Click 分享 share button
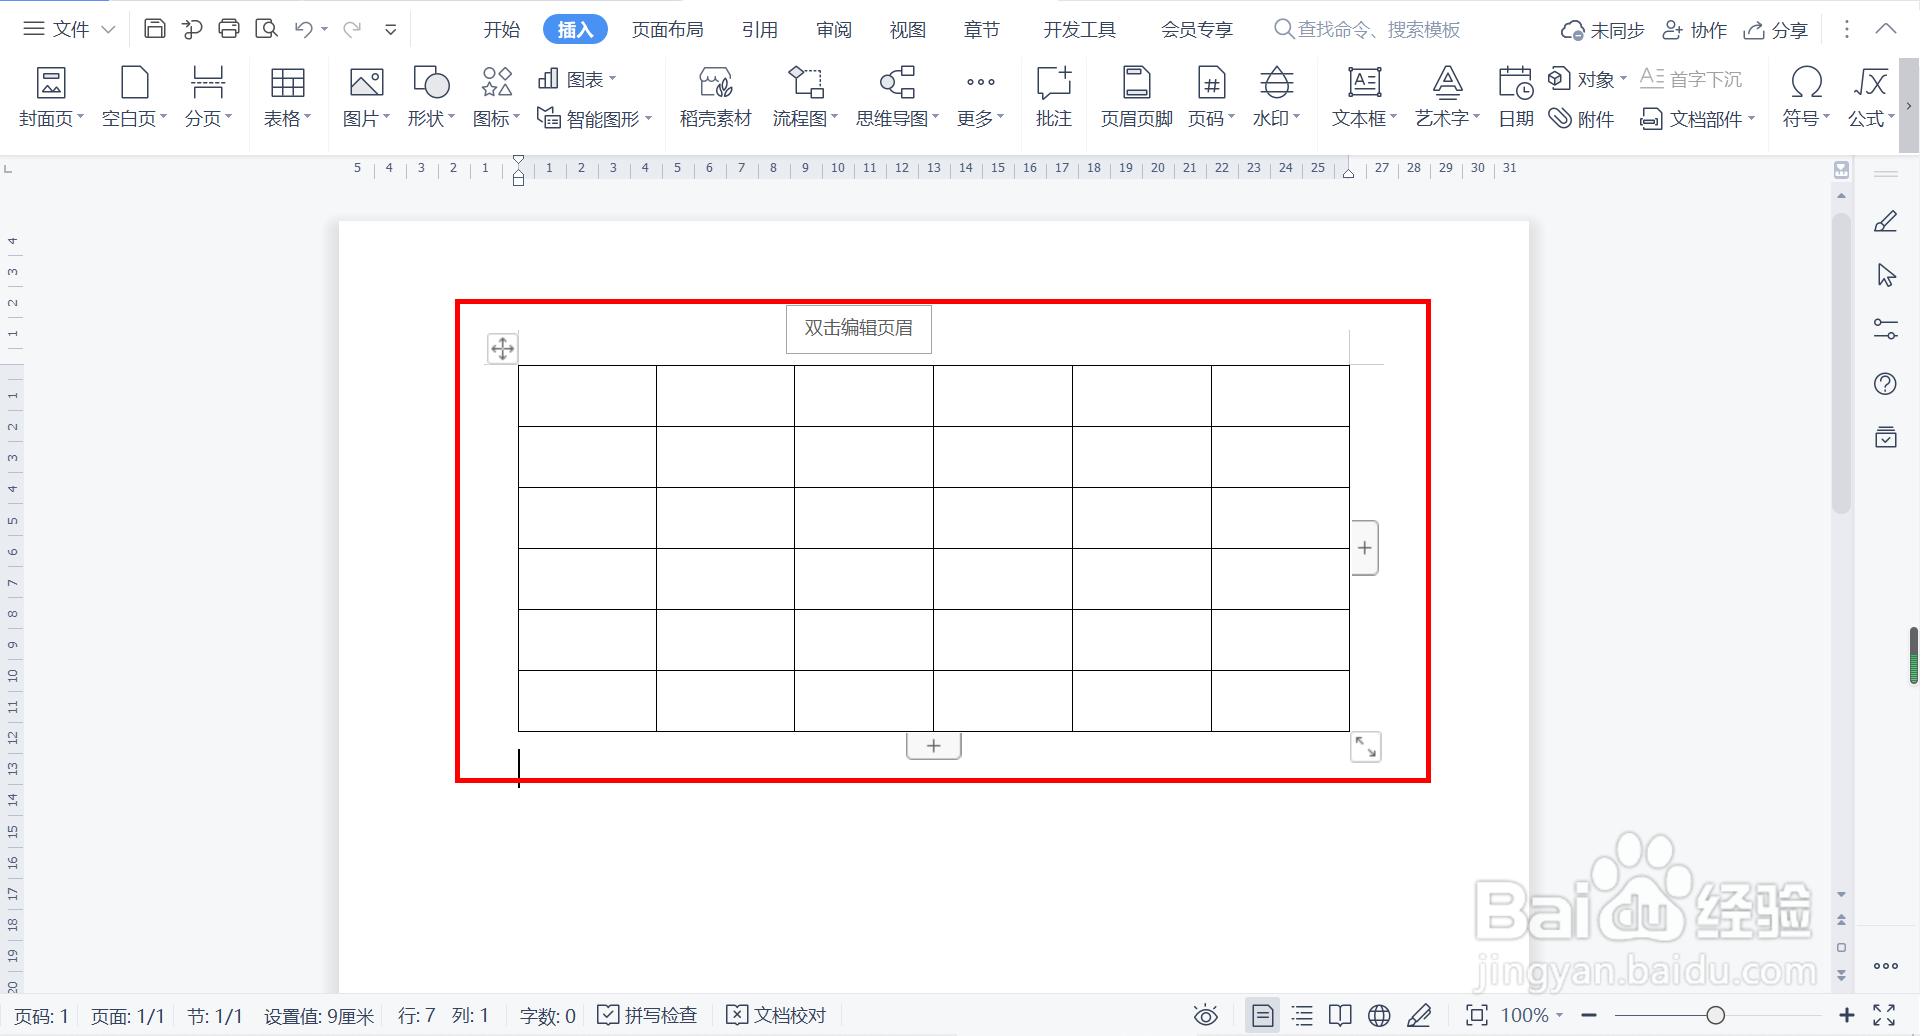1920x1036 pixels. (x=1776, y=30)
